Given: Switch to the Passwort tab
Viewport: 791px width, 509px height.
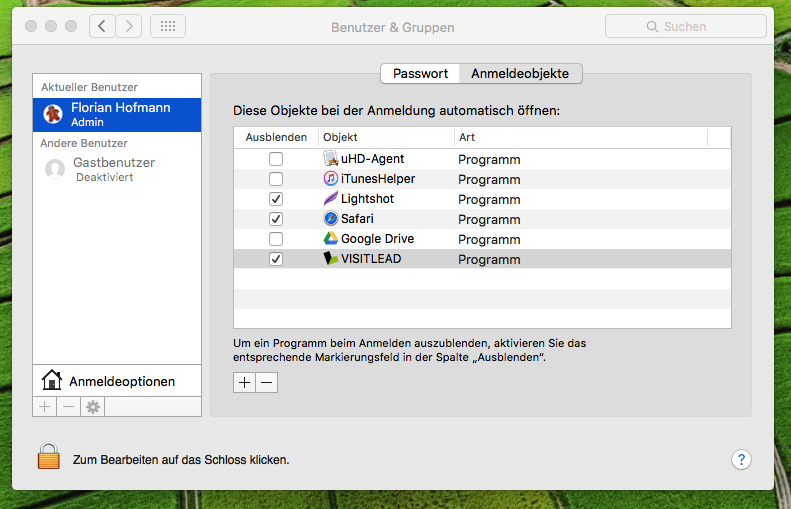Looking at the screenshot, I should pyautogui.click(x=420, y=74).
